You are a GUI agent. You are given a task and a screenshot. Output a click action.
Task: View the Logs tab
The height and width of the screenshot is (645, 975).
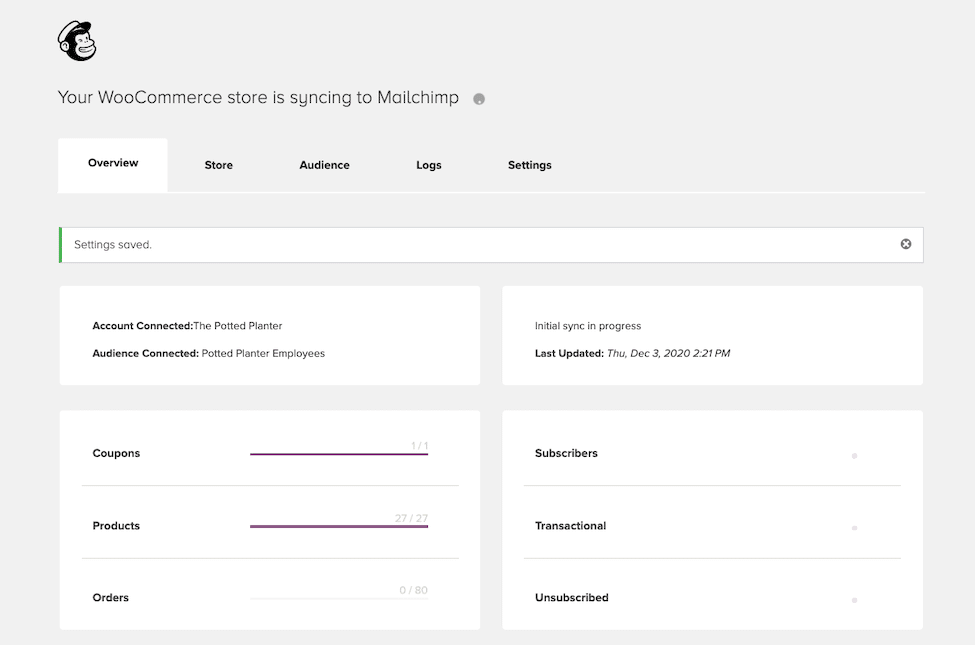[428, 165]
